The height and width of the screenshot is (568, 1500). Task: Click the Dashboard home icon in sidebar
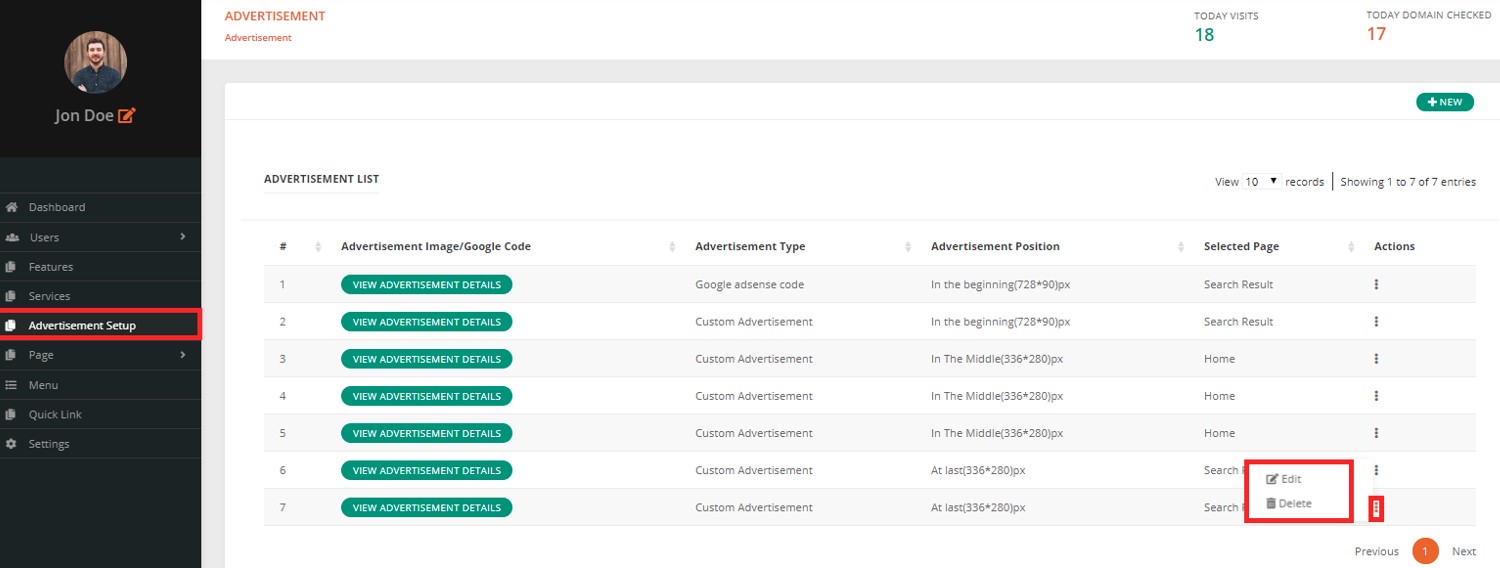click(12, 208)
